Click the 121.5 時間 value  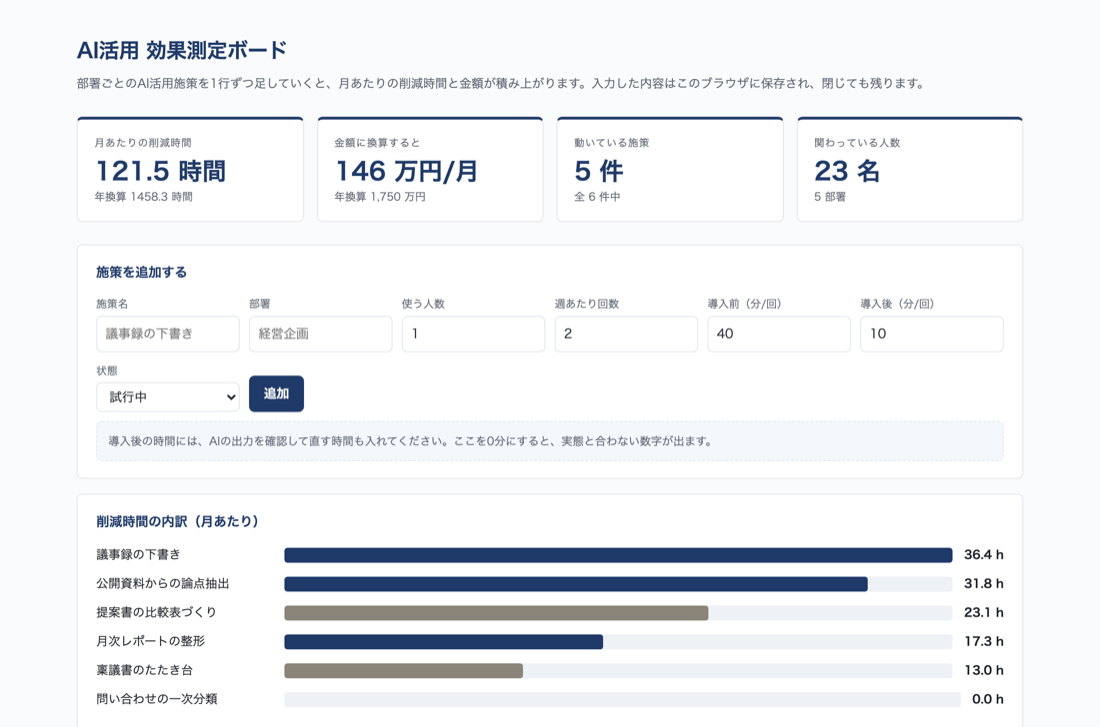click(x=161, y=171)
